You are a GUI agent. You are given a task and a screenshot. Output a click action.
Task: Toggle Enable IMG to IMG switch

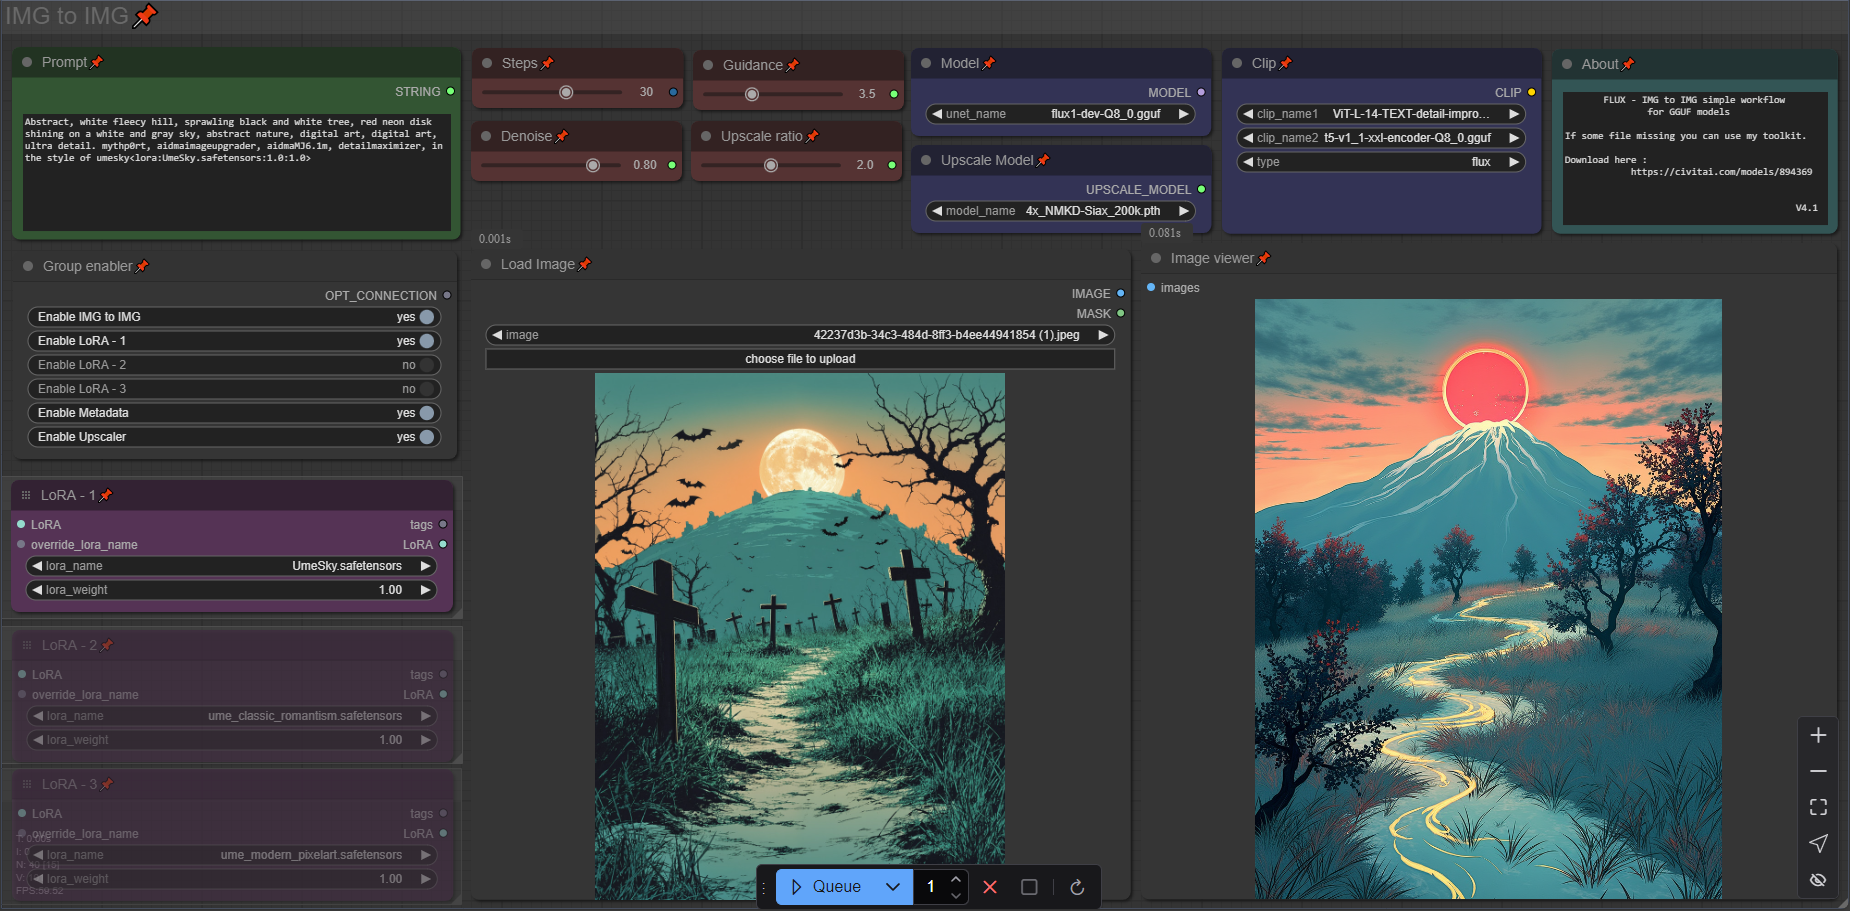[427, 317]
